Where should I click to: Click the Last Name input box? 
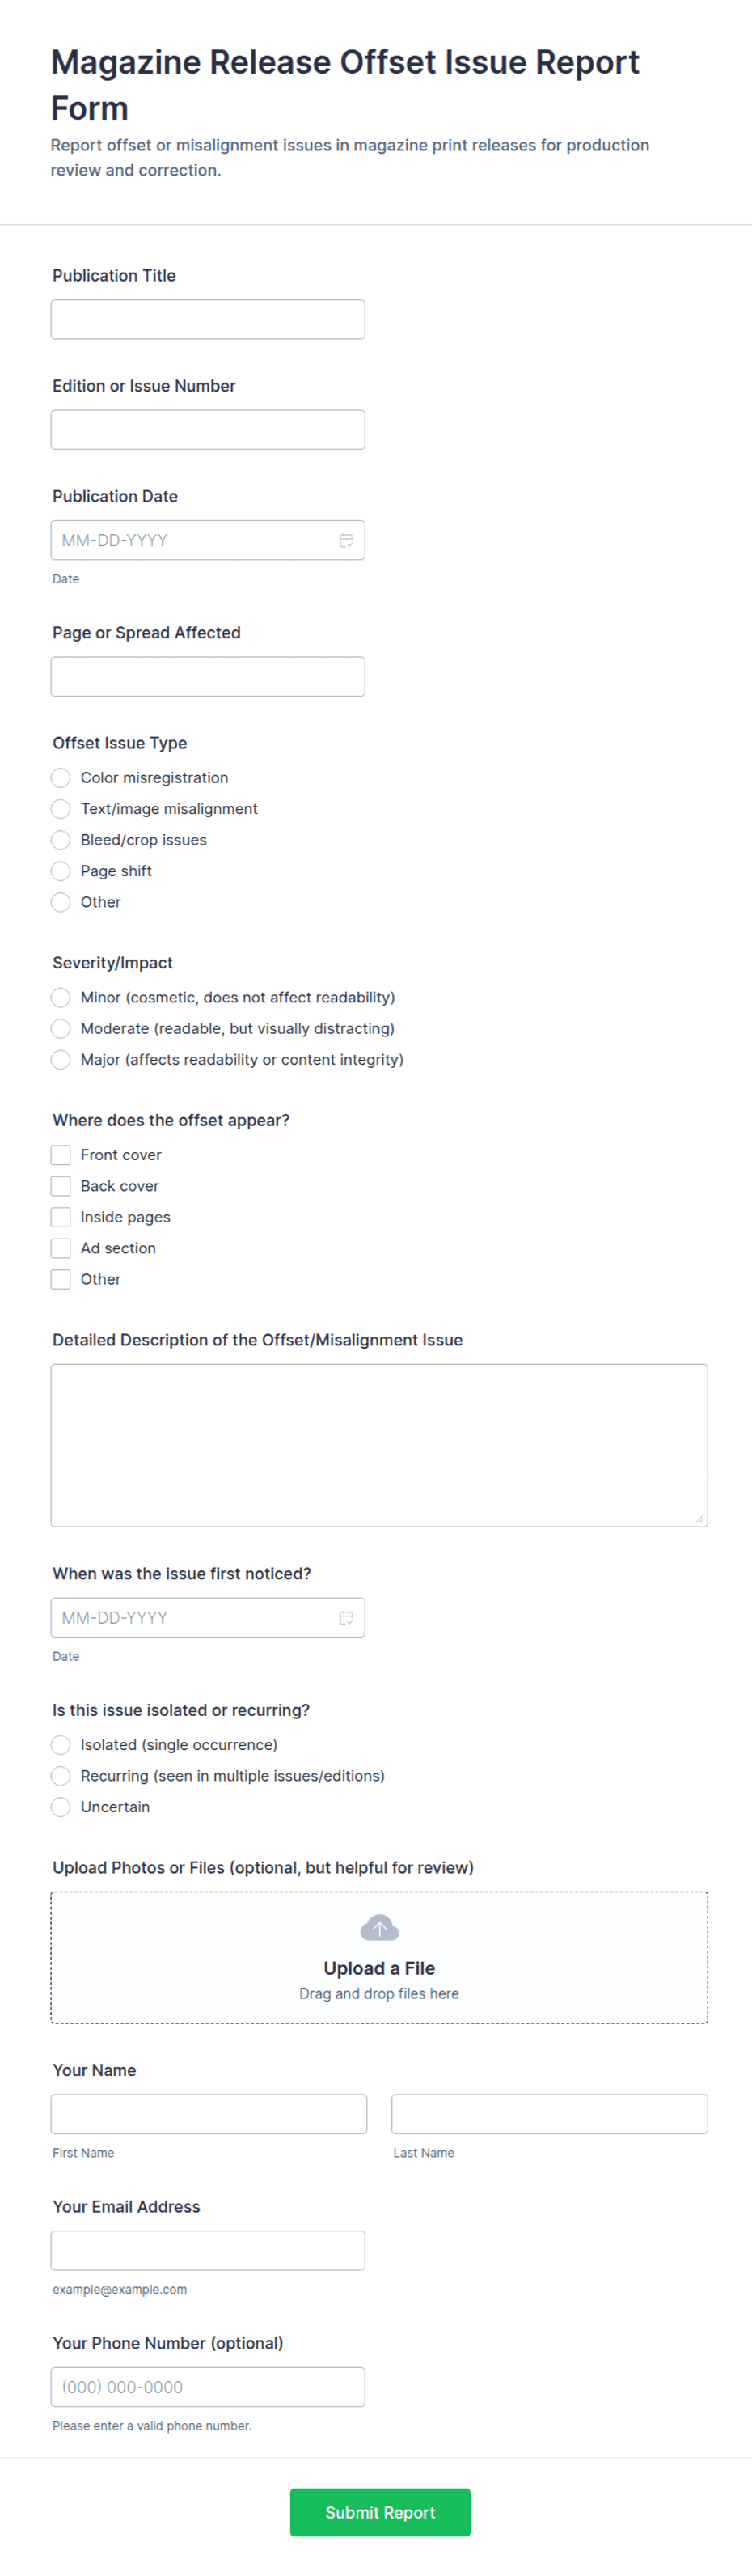(549, 2114)
